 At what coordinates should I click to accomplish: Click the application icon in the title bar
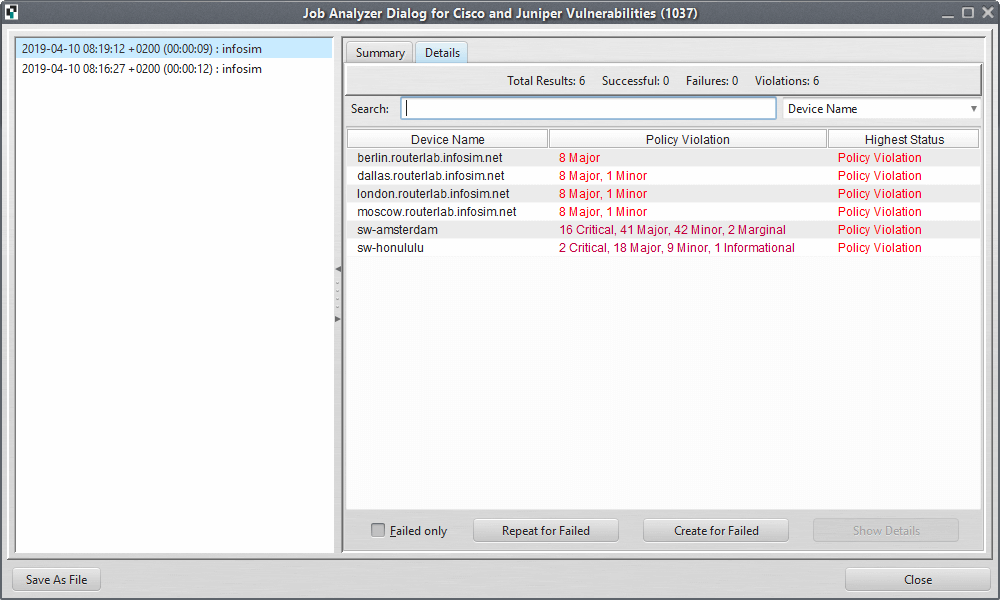(x=11, y=12)
